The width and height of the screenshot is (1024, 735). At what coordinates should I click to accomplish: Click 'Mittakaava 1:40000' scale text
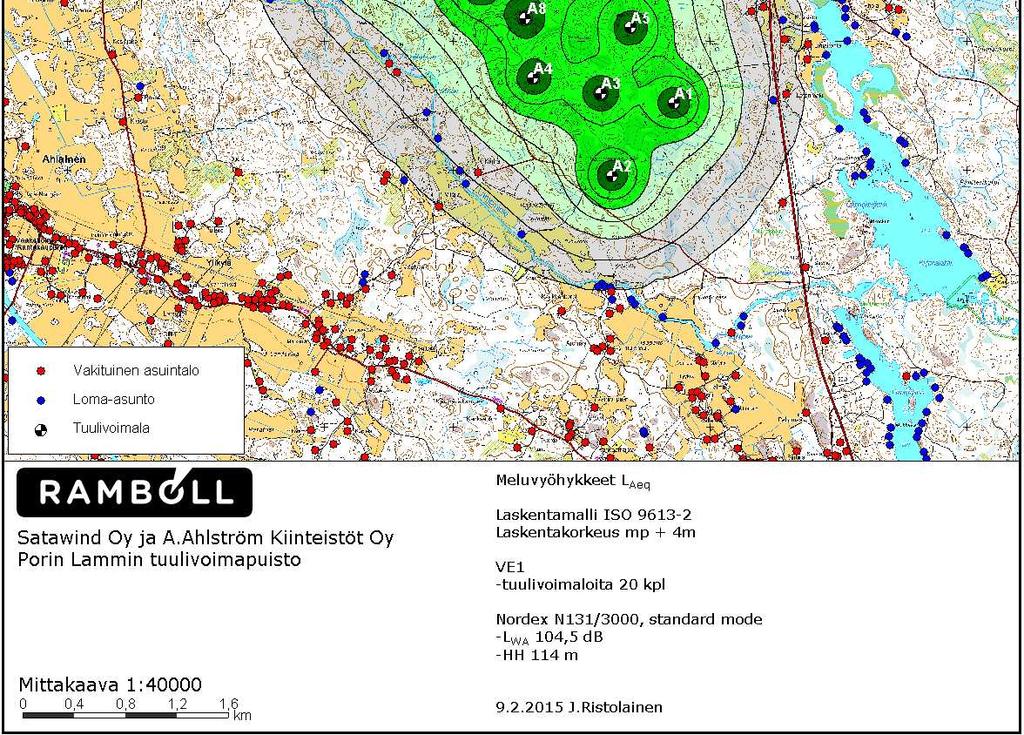click(x=110, y=685)
